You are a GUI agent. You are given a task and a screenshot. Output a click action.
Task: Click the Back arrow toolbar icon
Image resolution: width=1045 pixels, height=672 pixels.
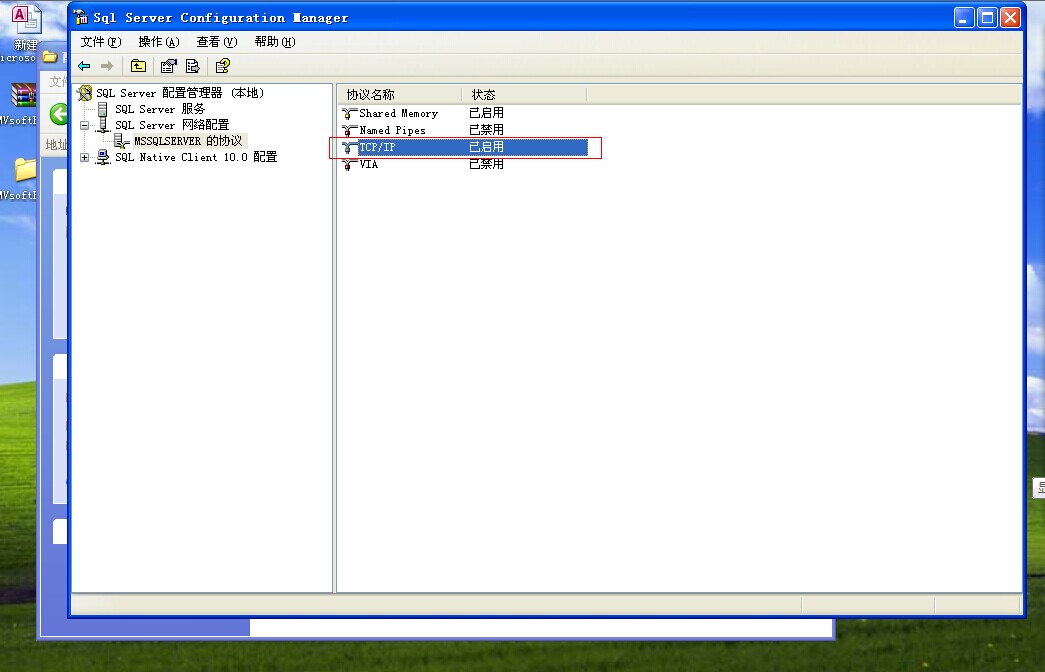click(x=84, y=66)
